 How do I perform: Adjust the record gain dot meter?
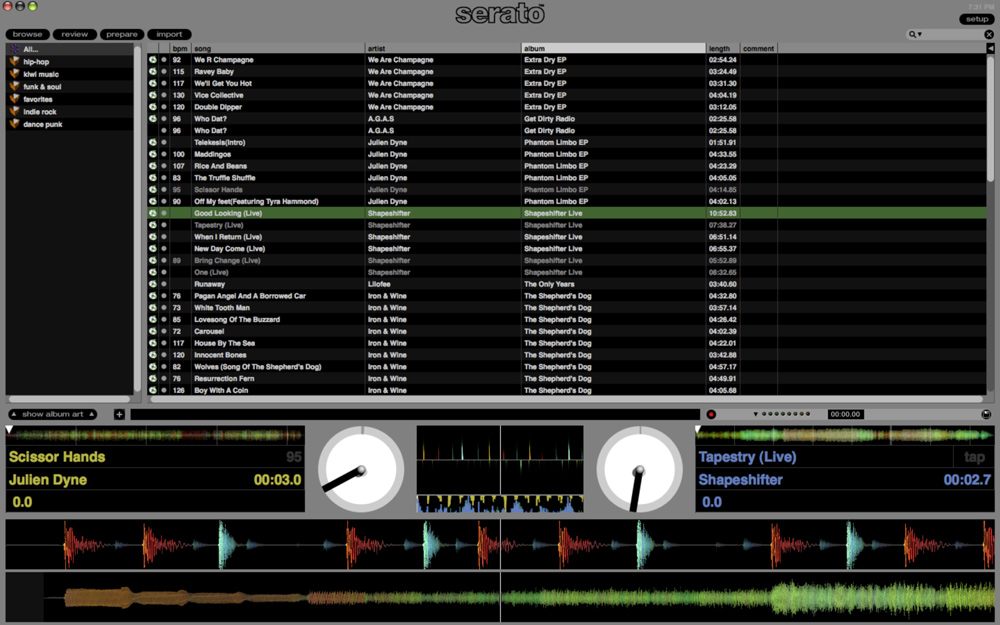pyautogui.click(x=786, y=415)
